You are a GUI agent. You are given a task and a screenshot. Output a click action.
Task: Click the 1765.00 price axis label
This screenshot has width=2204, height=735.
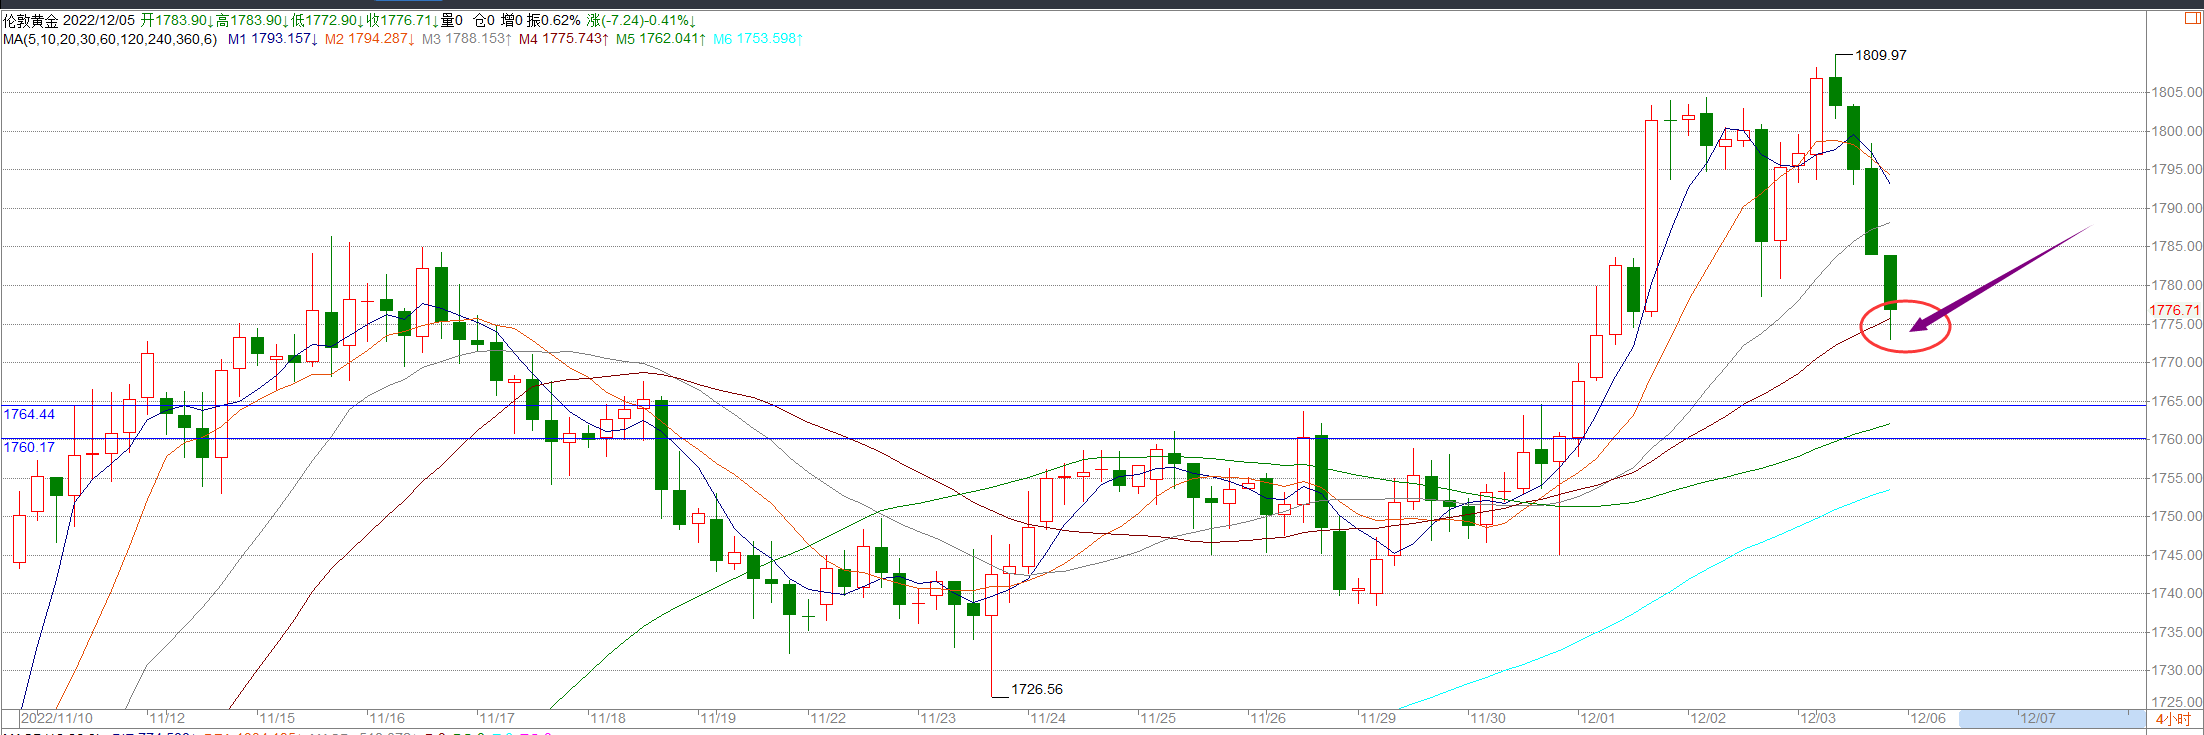coord(2176,401)
